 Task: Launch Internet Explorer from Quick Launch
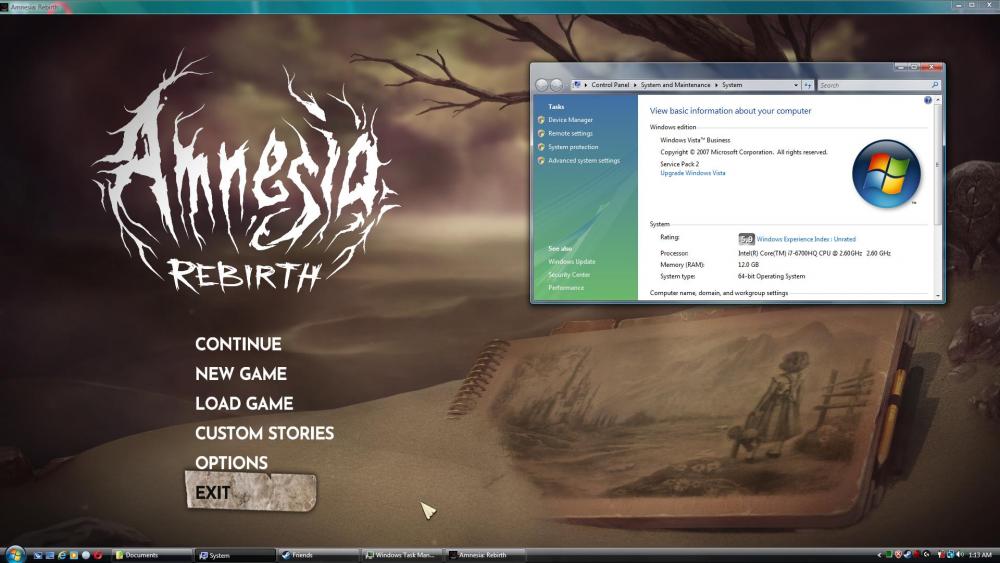coord(62,555)
